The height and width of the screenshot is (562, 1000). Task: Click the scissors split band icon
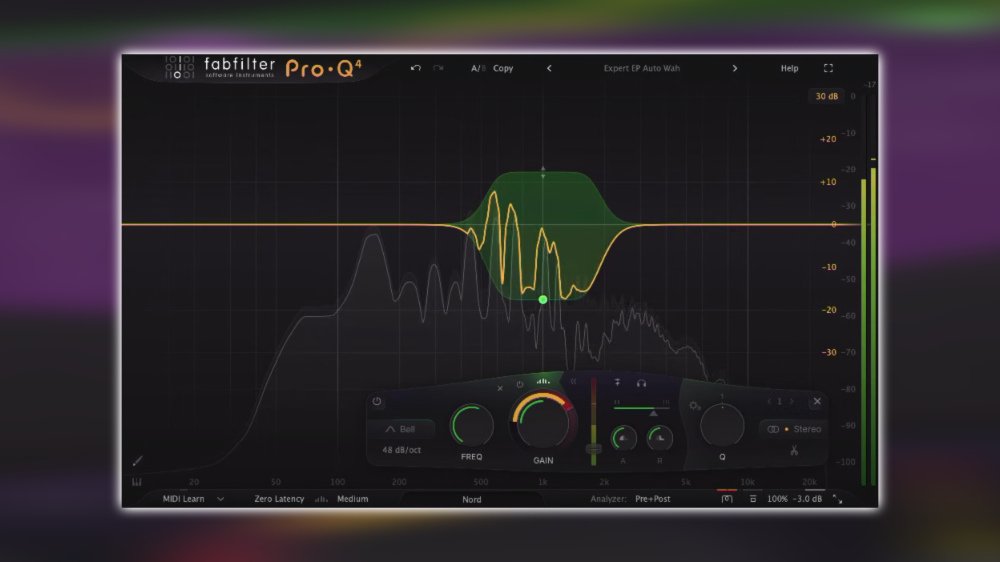pos(794,450)
